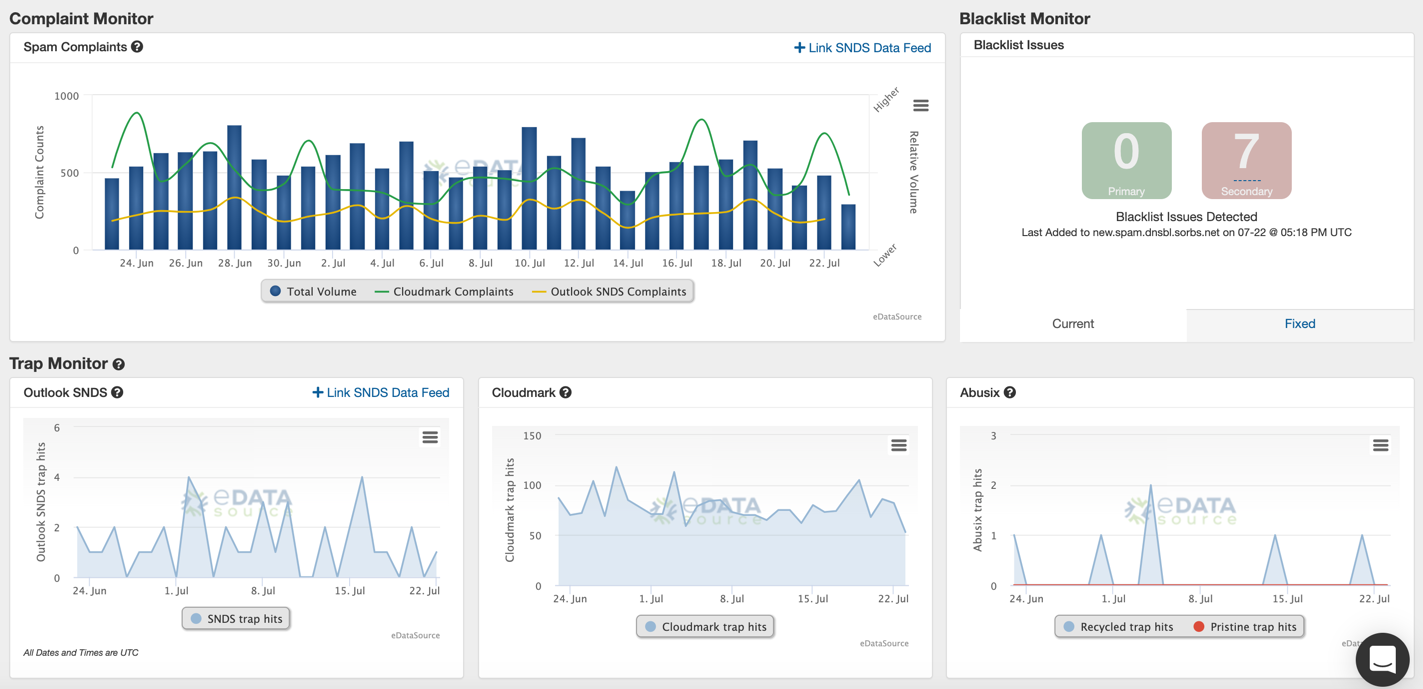Image resolution: width=1423 pixels, height=689 pixels.
Task: Click the Cloudmark panel question mark icon
Action: tap(566, 393)
